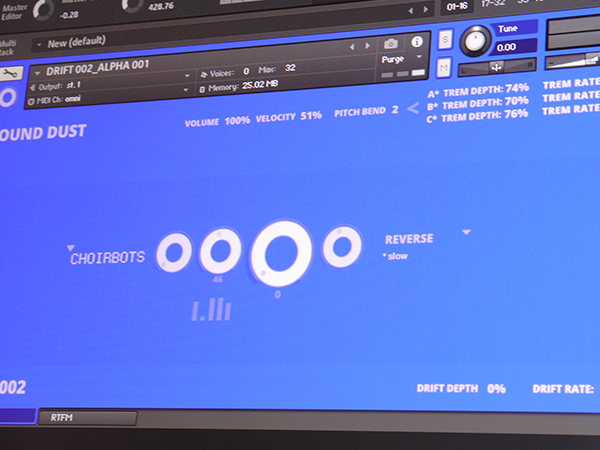Click the C* TREM DEPTH 76% value

pos(516,114)
